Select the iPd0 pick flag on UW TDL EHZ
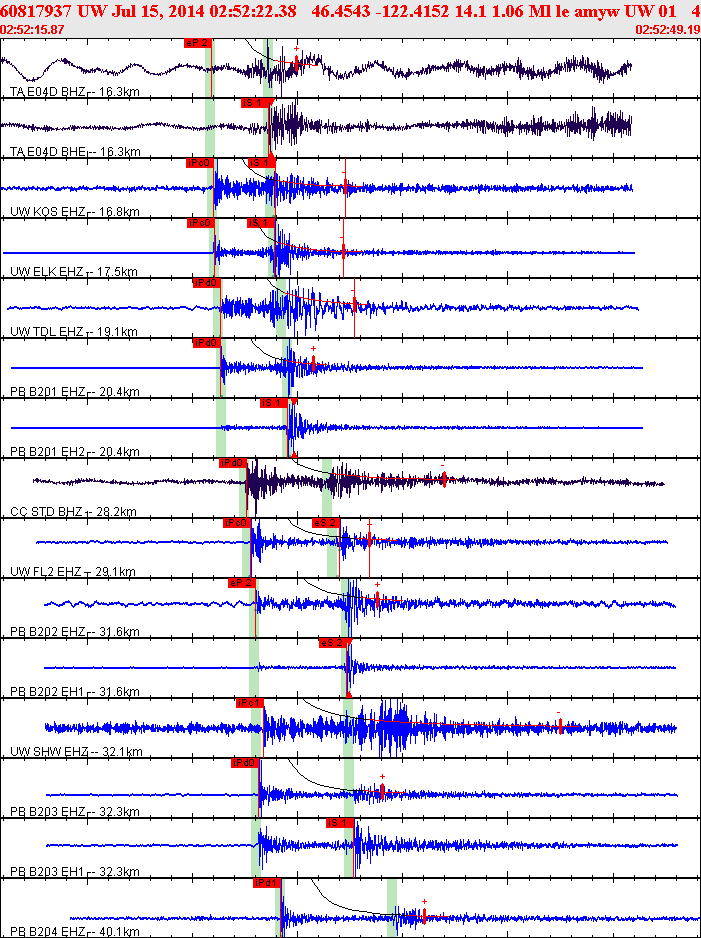The height and width of the screenshot is (938, 701). pyautogui.click(x=207, y=283)
